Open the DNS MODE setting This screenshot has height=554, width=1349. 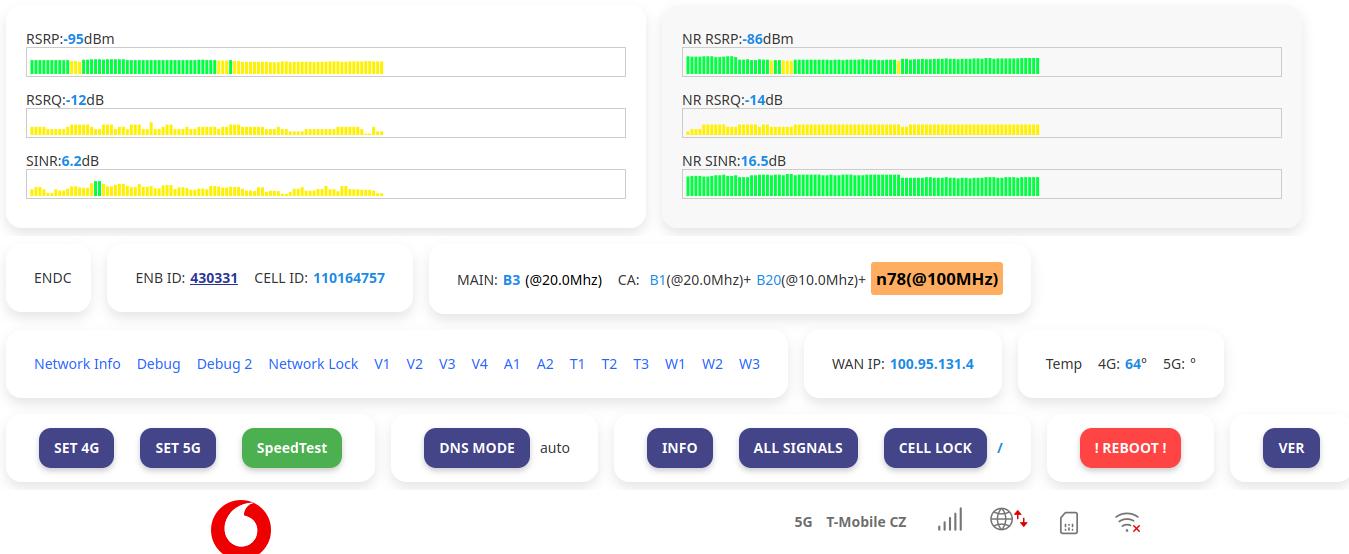pyautogui.click(x=477, y=448)
